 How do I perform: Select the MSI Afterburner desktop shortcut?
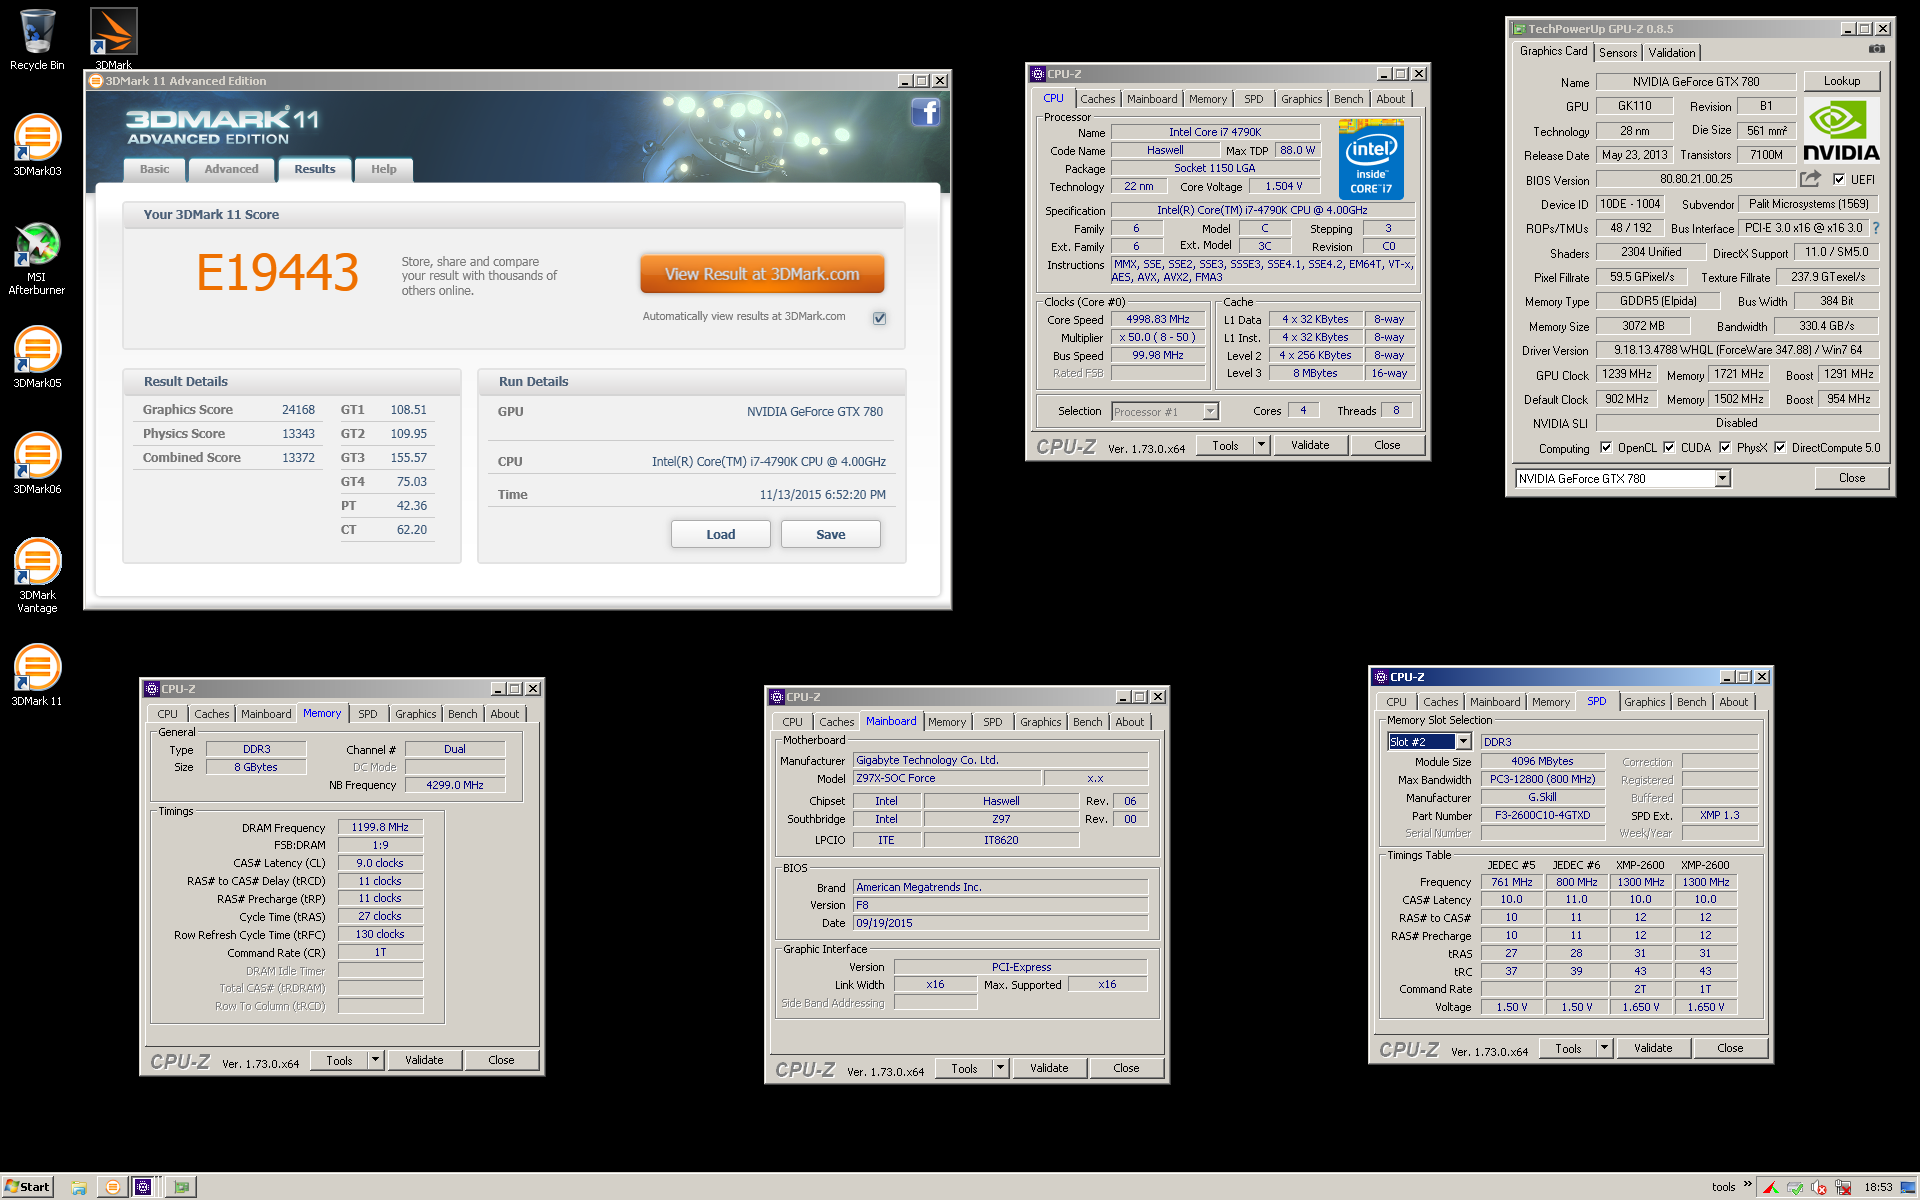pyautogui.click(x=37, y=258)
